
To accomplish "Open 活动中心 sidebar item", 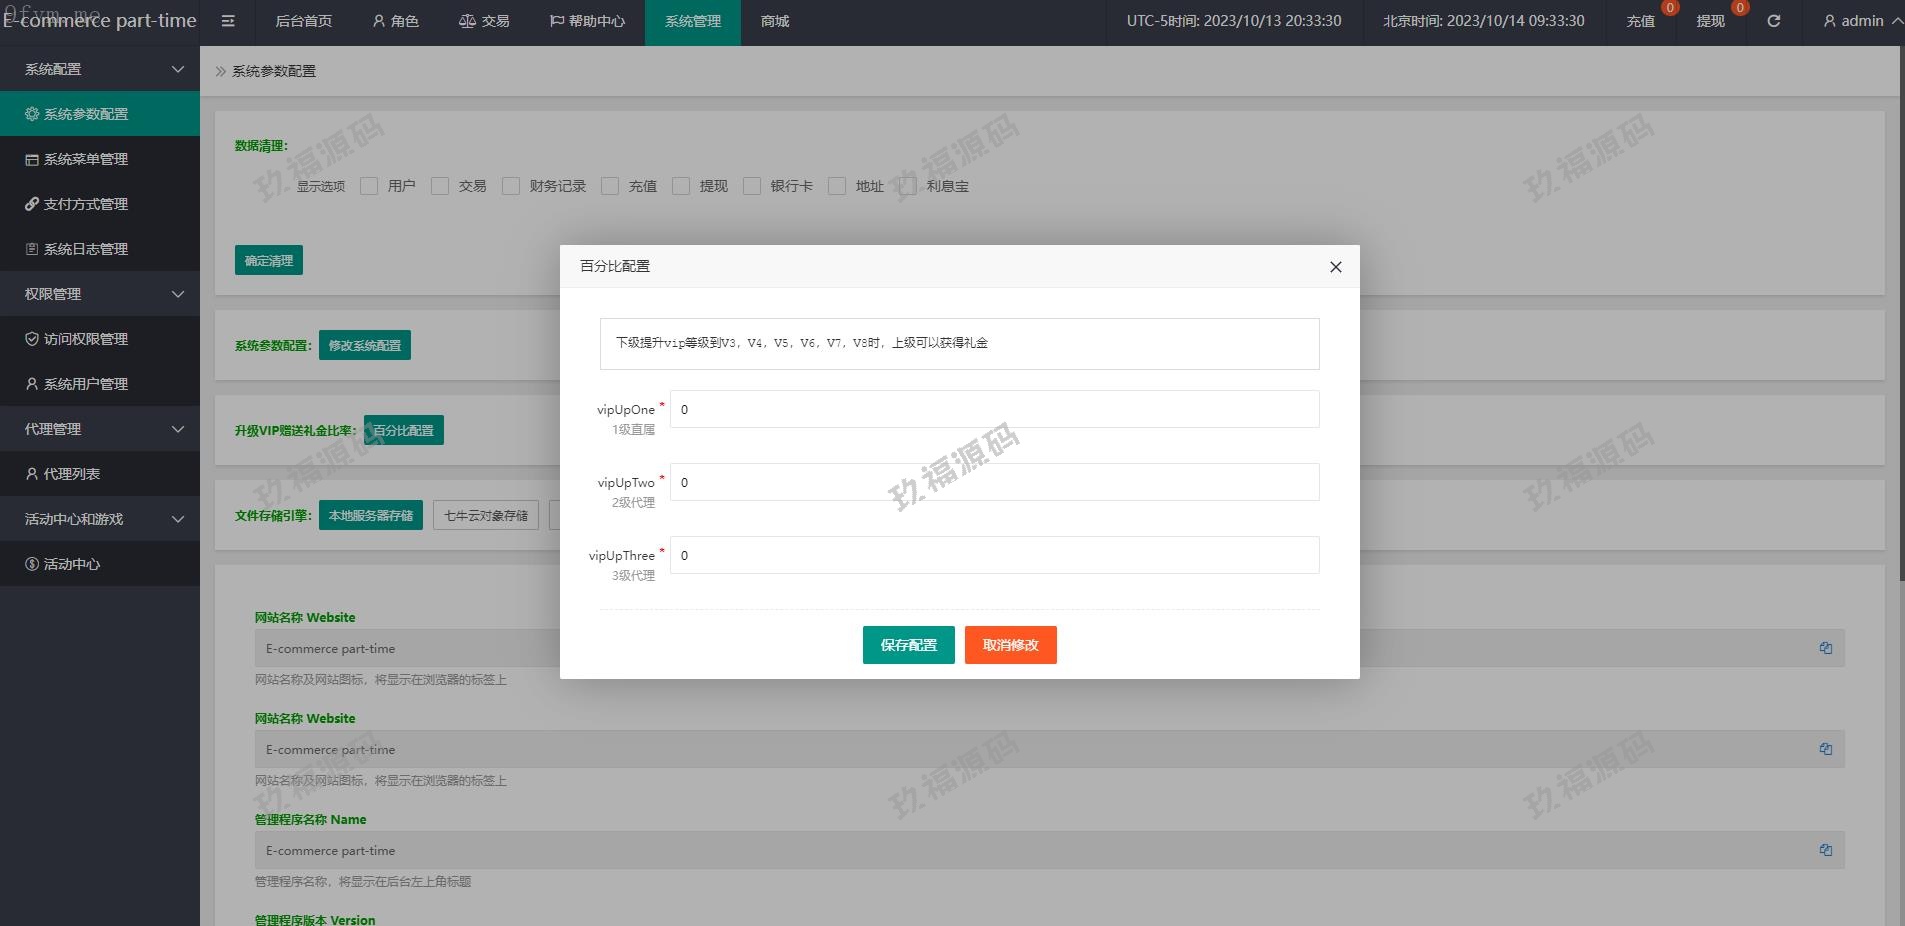I will (x=72, y=564).
